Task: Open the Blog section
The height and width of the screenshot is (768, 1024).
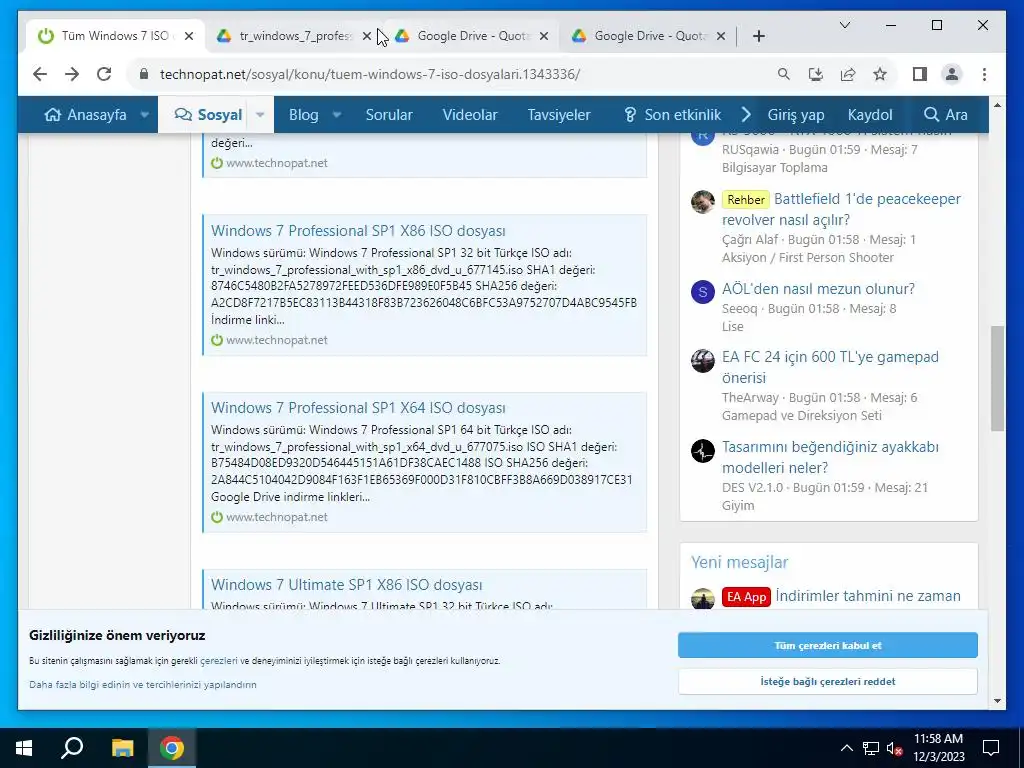Action: (x=304, y=115)
